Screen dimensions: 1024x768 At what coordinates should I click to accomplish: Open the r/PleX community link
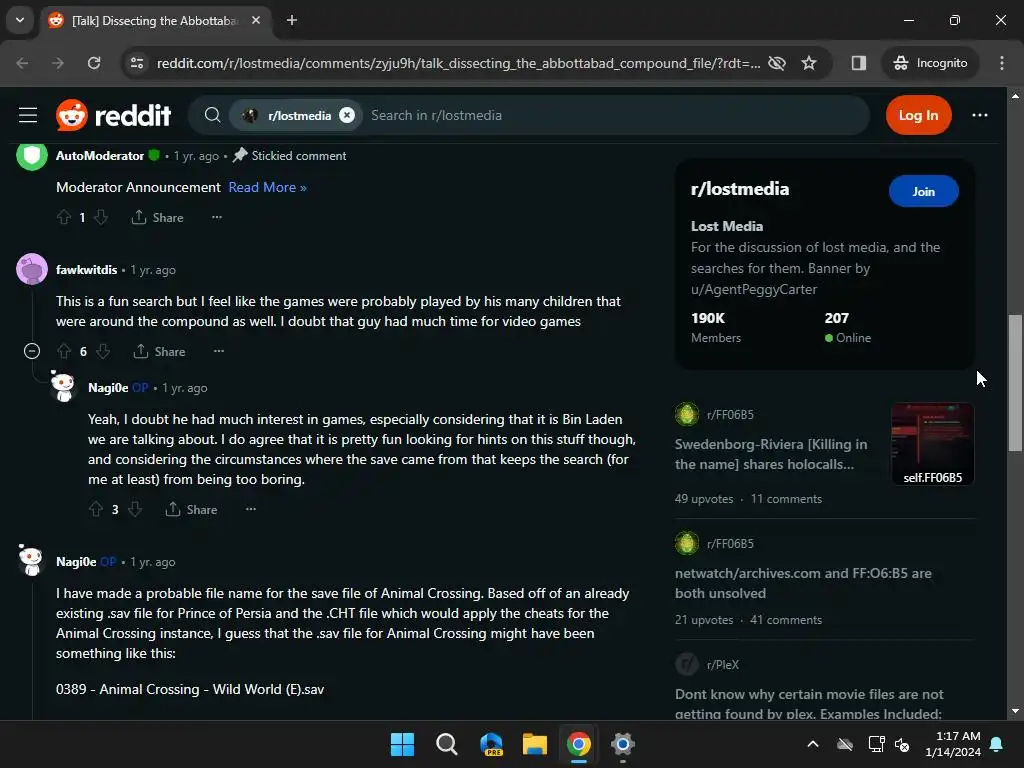722,665
